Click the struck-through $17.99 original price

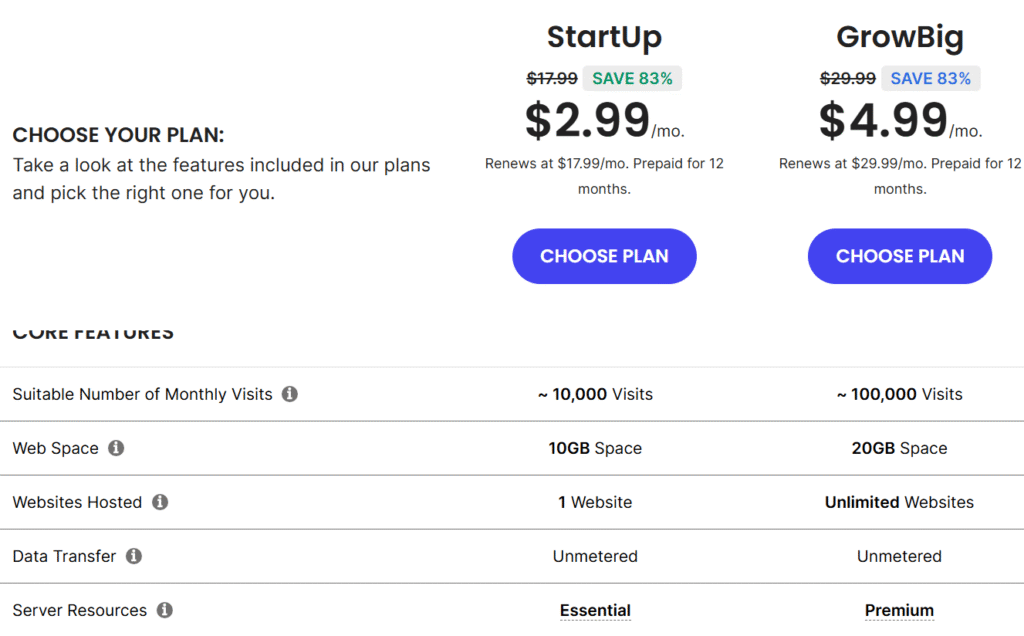552,78
